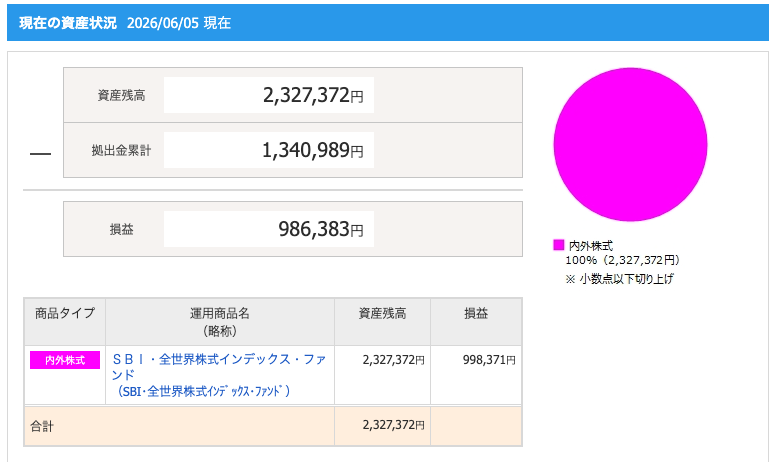Select the date 2026/06/05 現在

(x=179, y=23)
